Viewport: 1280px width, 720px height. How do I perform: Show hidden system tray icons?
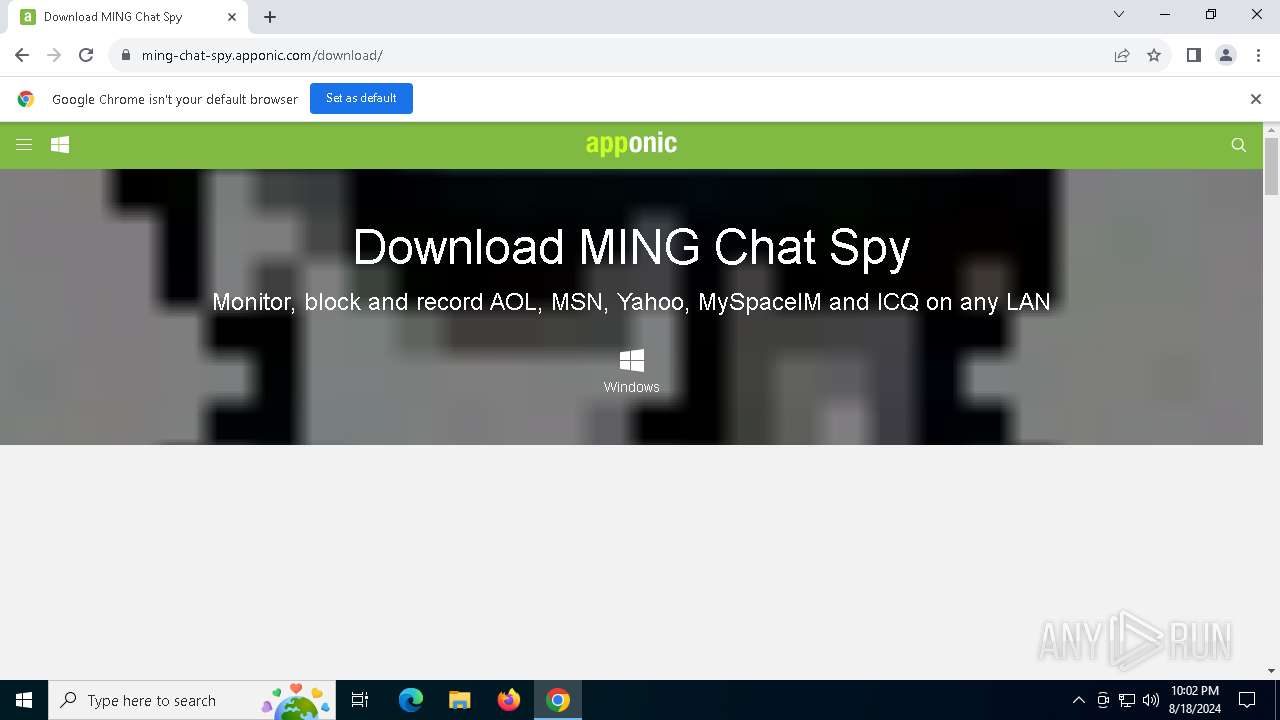coord(1078,700)
